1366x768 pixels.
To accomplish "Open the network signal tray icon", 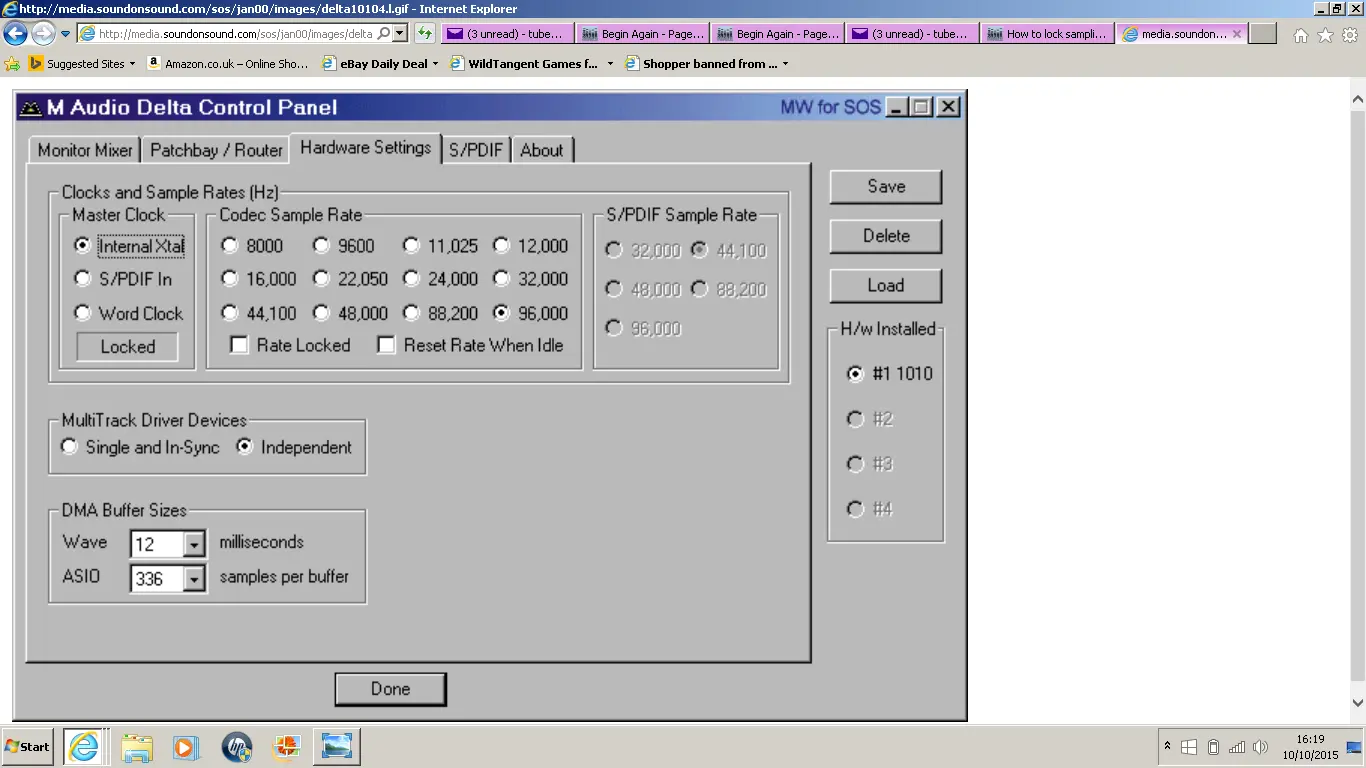I will point(1237,747).
